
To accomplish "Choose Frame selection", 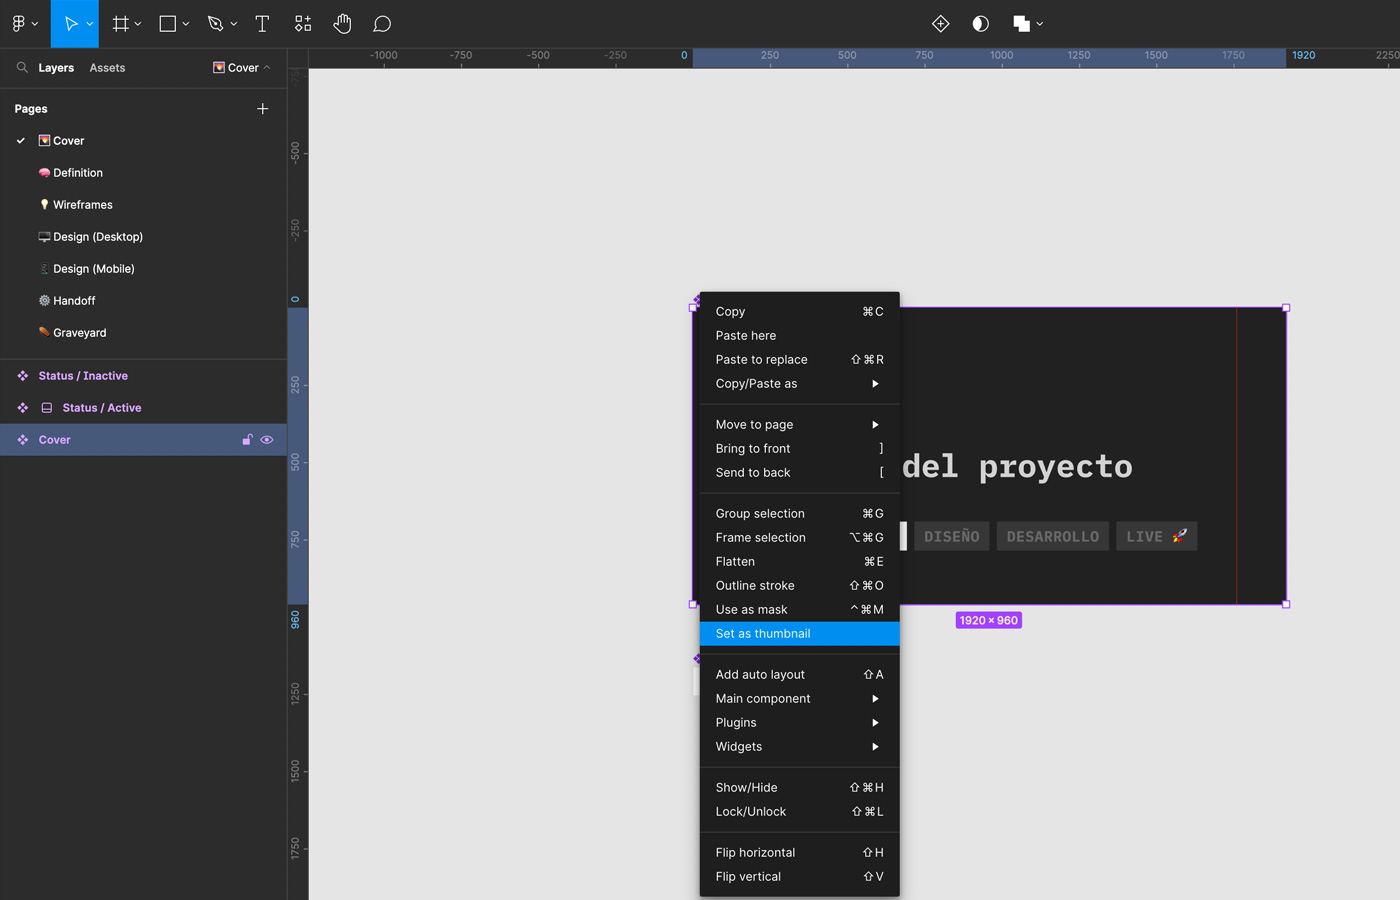I will coord(800,538).
